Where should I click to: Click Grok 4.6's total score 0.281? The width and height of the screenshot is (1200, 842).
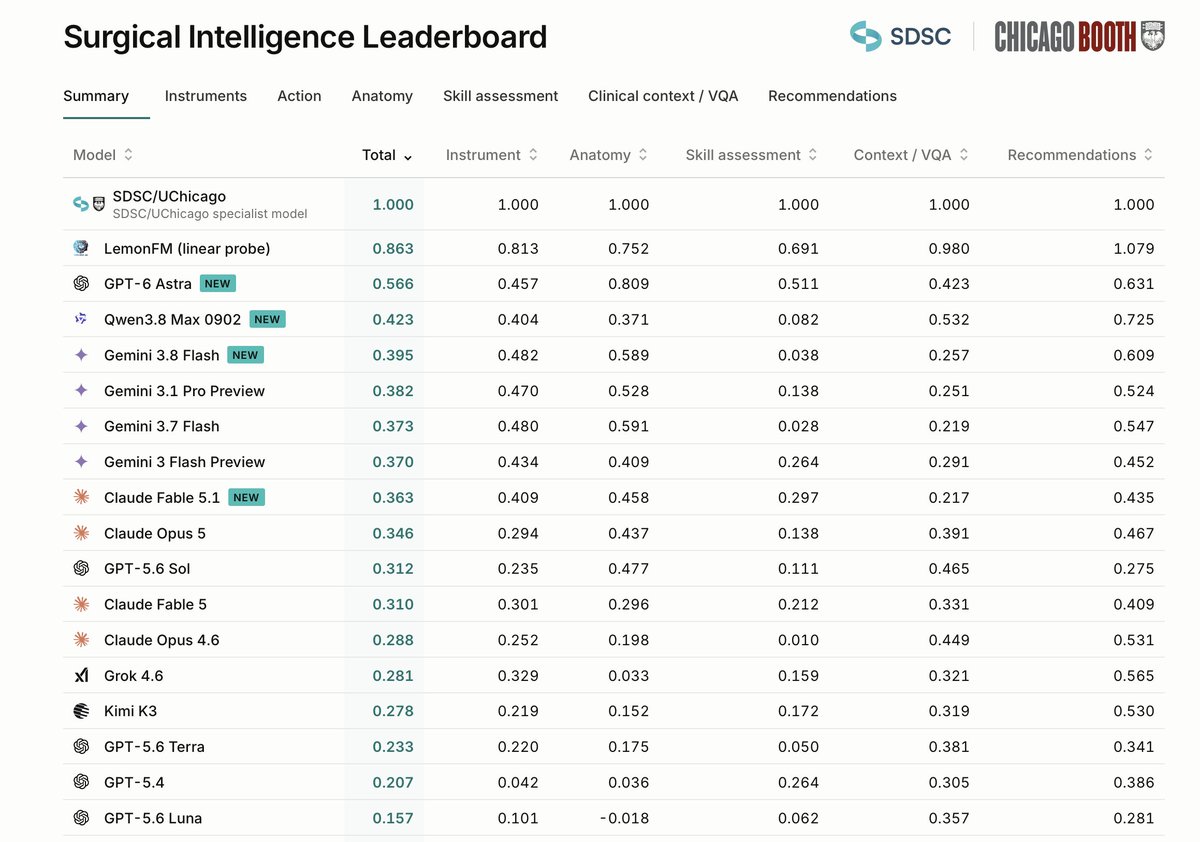[x=393, y=676]
